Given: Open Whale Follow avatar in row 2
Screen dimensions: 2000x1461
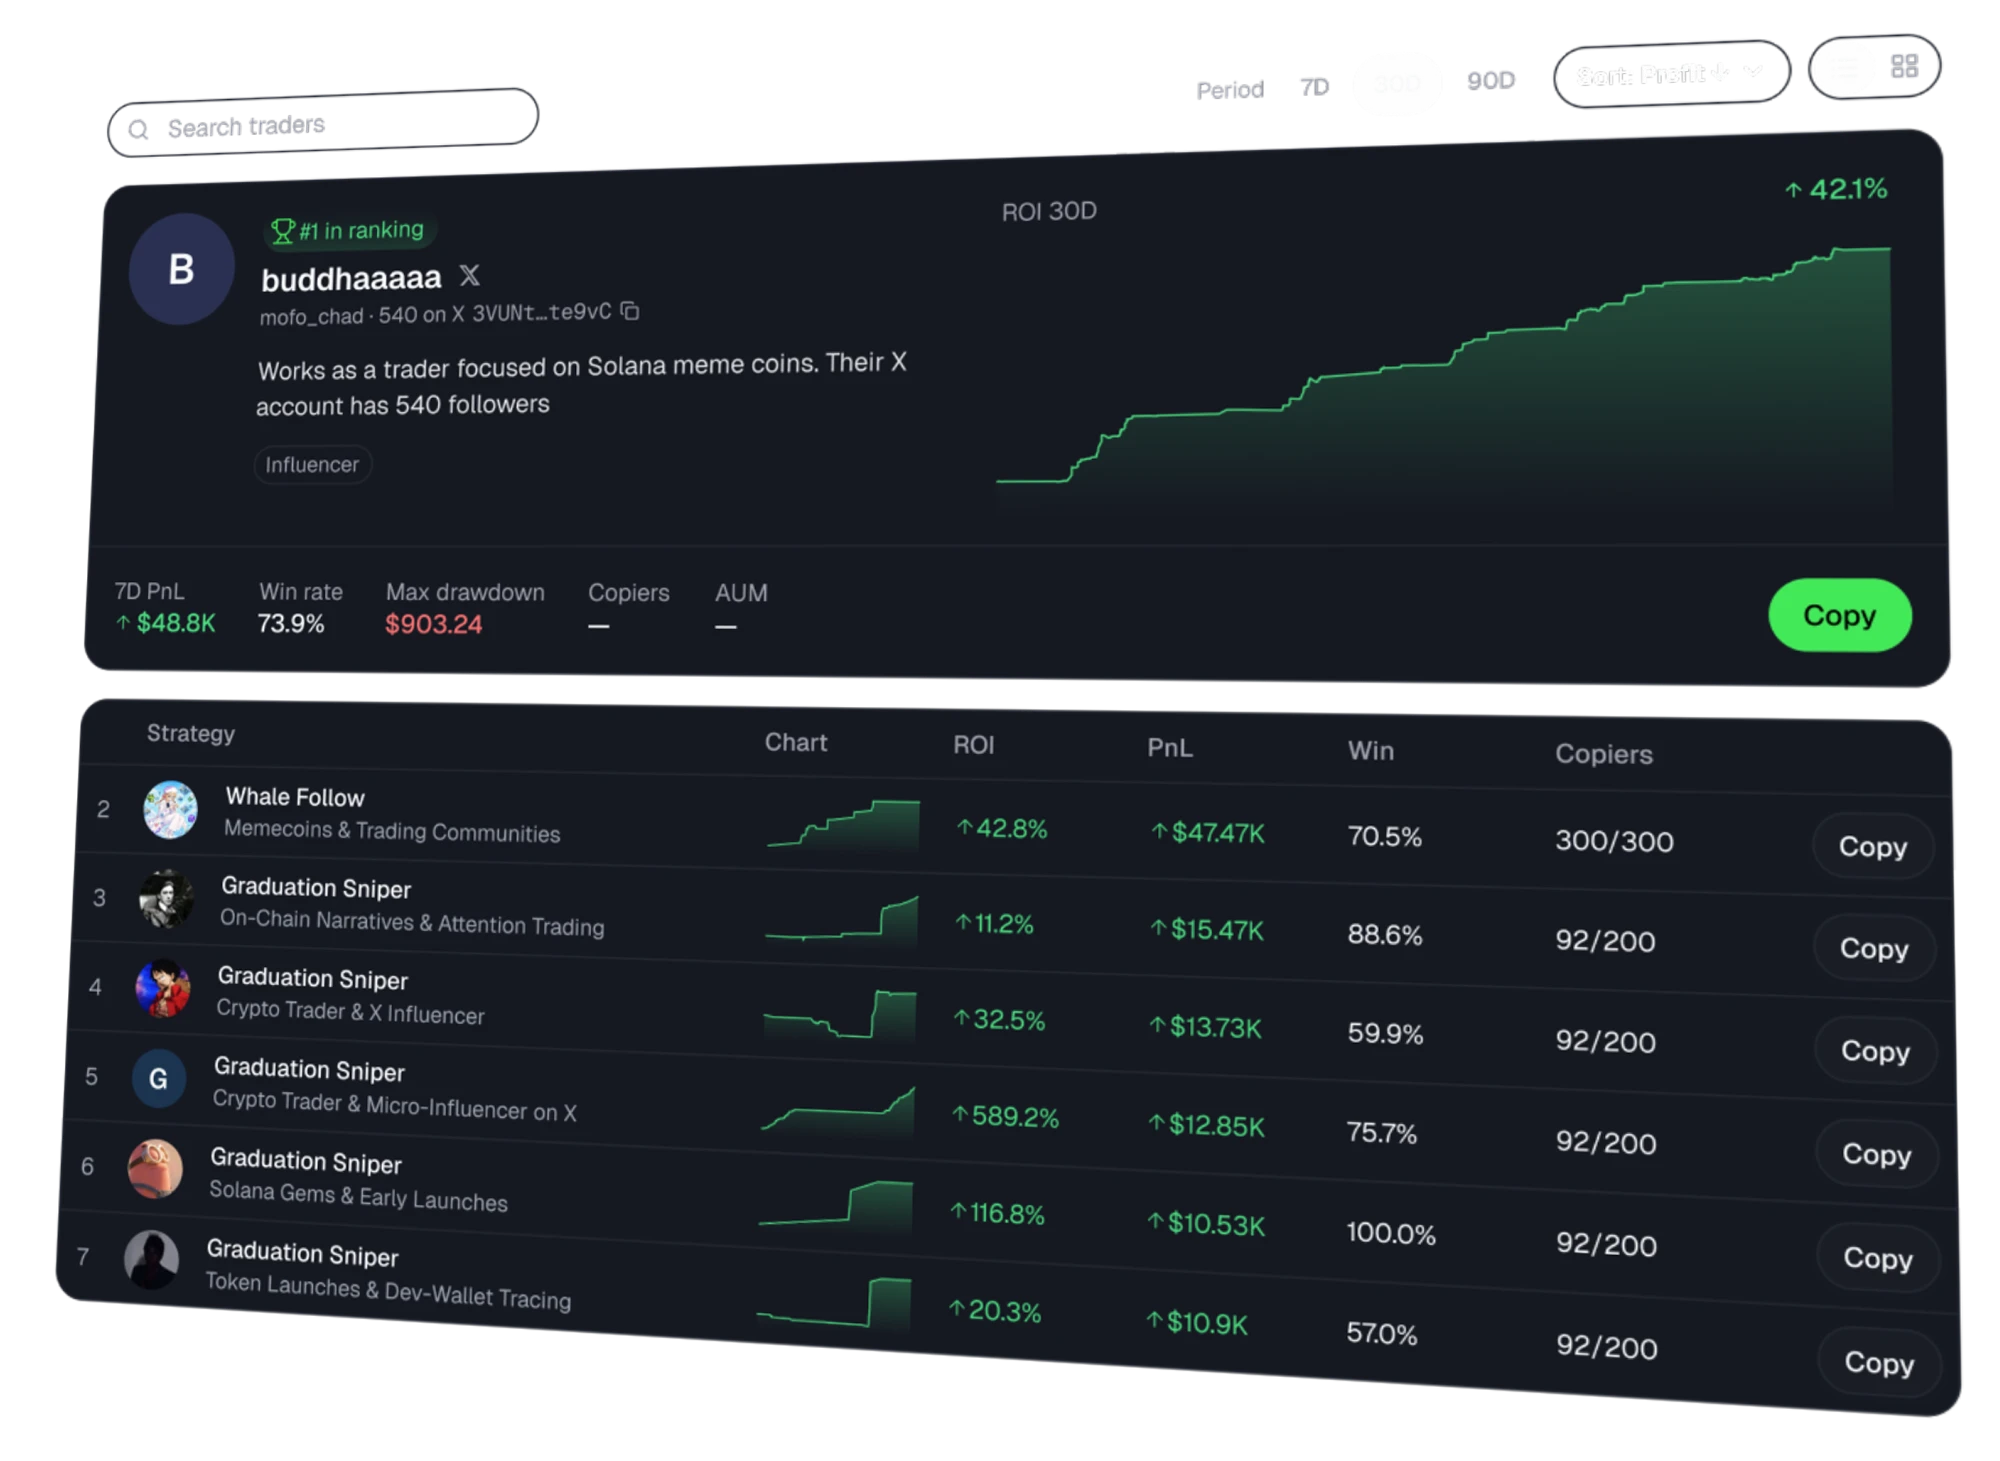Looking at the screenshot, I should coord(170,809).
